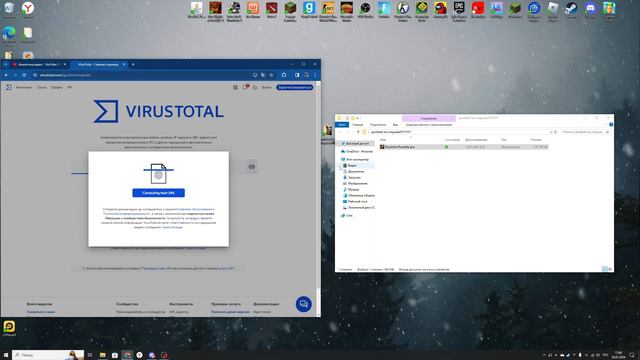This screenshot has width=640, height=360.
Task: Expand the Видео tree node arrow
Action: (340, 165)
